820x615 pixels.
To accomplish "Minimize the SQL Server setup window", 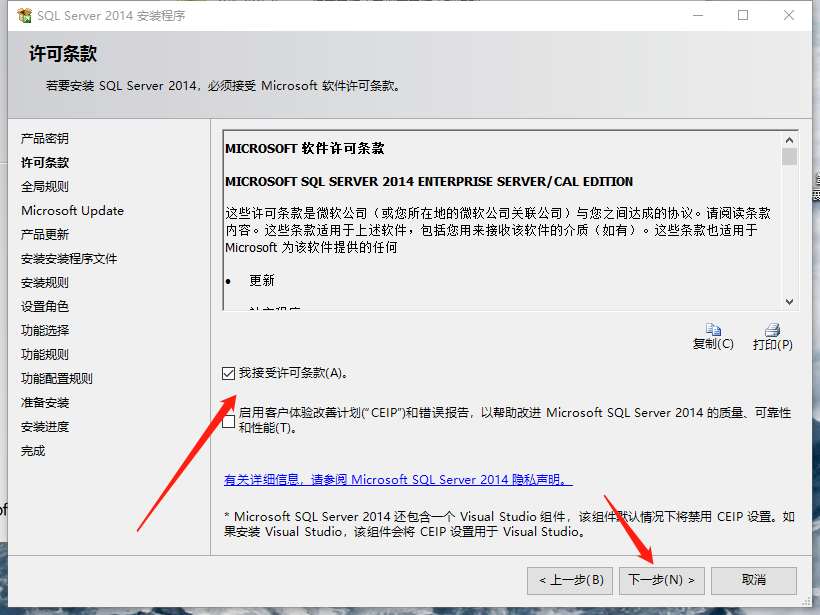I will [698, 16].
